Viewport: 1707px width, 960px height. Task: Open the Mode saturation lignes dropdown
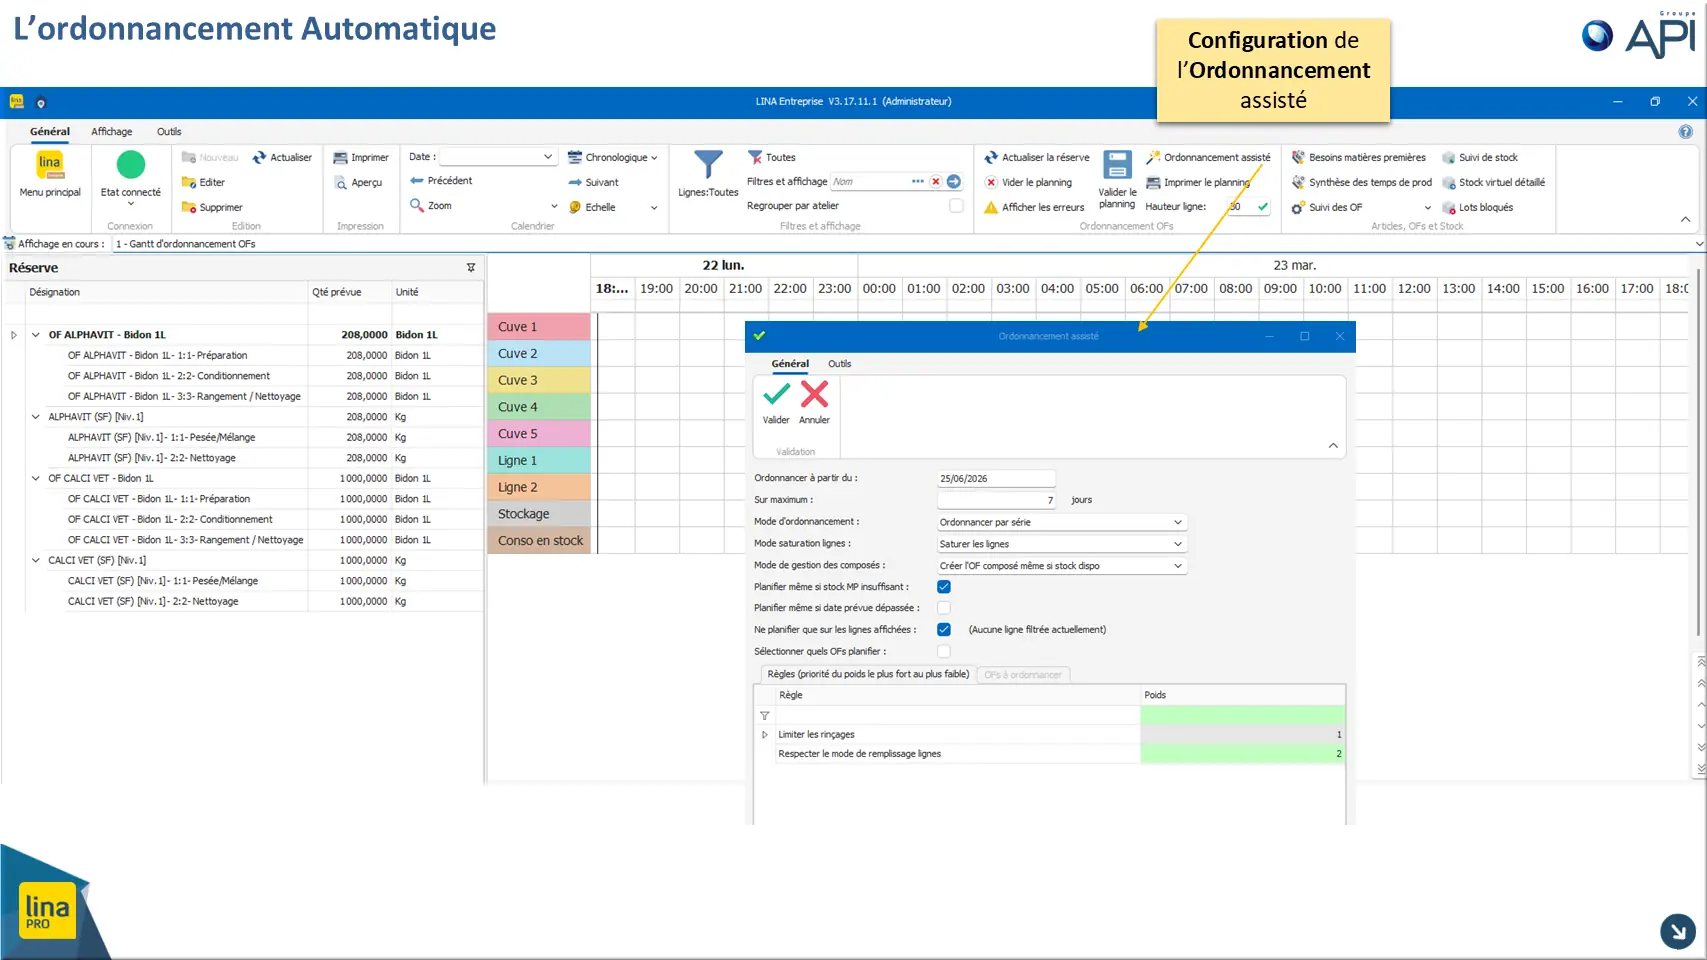[x=1061, y=544]
